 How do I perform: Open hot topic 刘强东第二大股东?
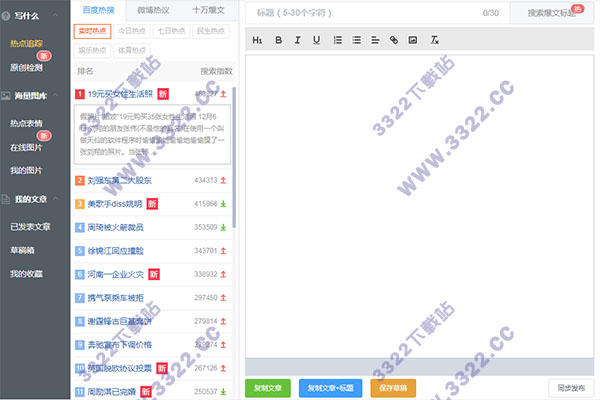pyautogui.click(x=119, y=180)
